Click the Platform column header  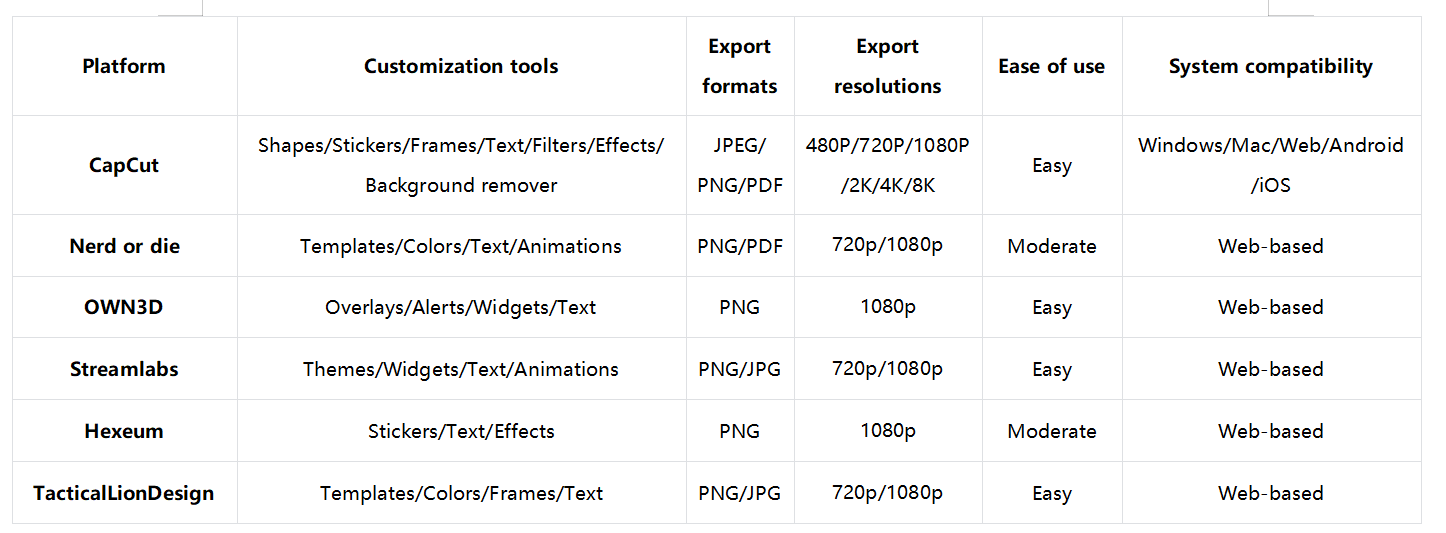click(x=124, y=67)
